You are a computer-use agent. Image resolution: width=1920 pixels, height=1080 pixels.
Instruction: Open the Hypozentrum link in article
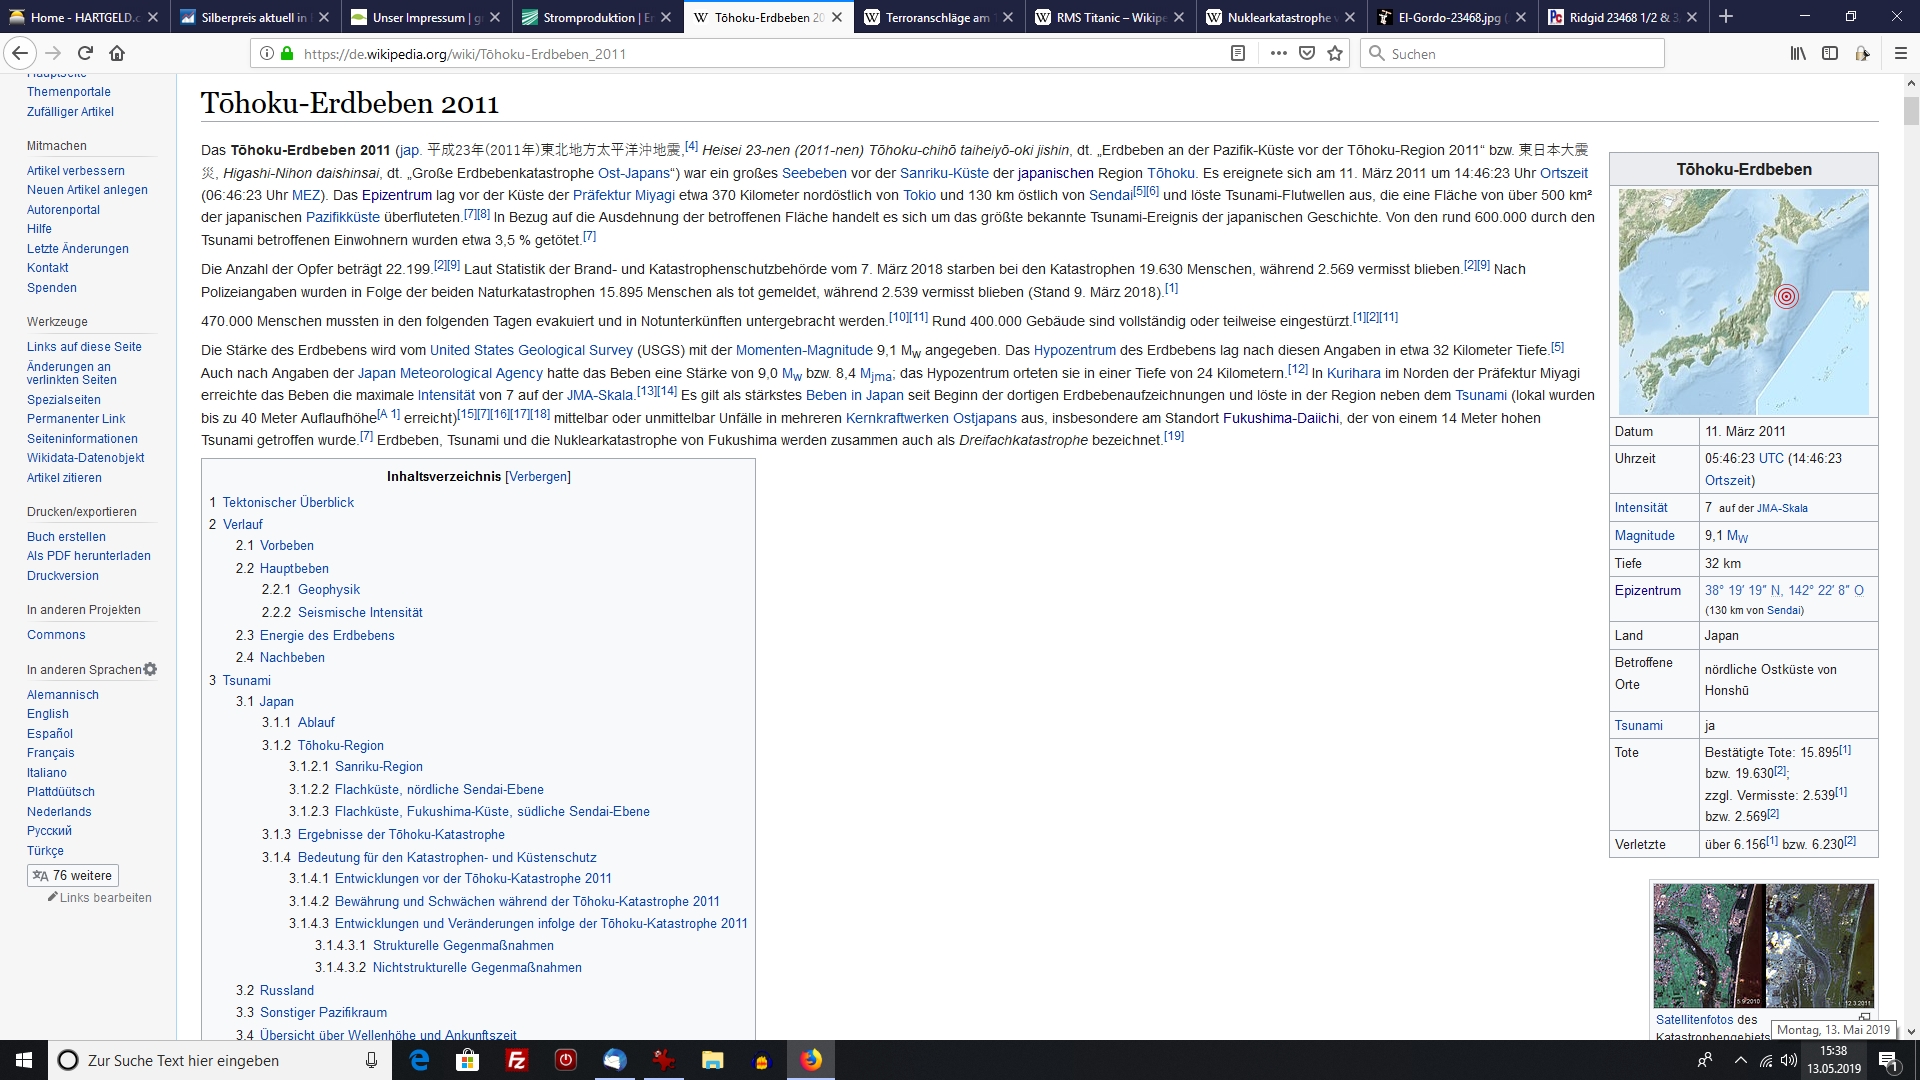(x=1074, y=350)
